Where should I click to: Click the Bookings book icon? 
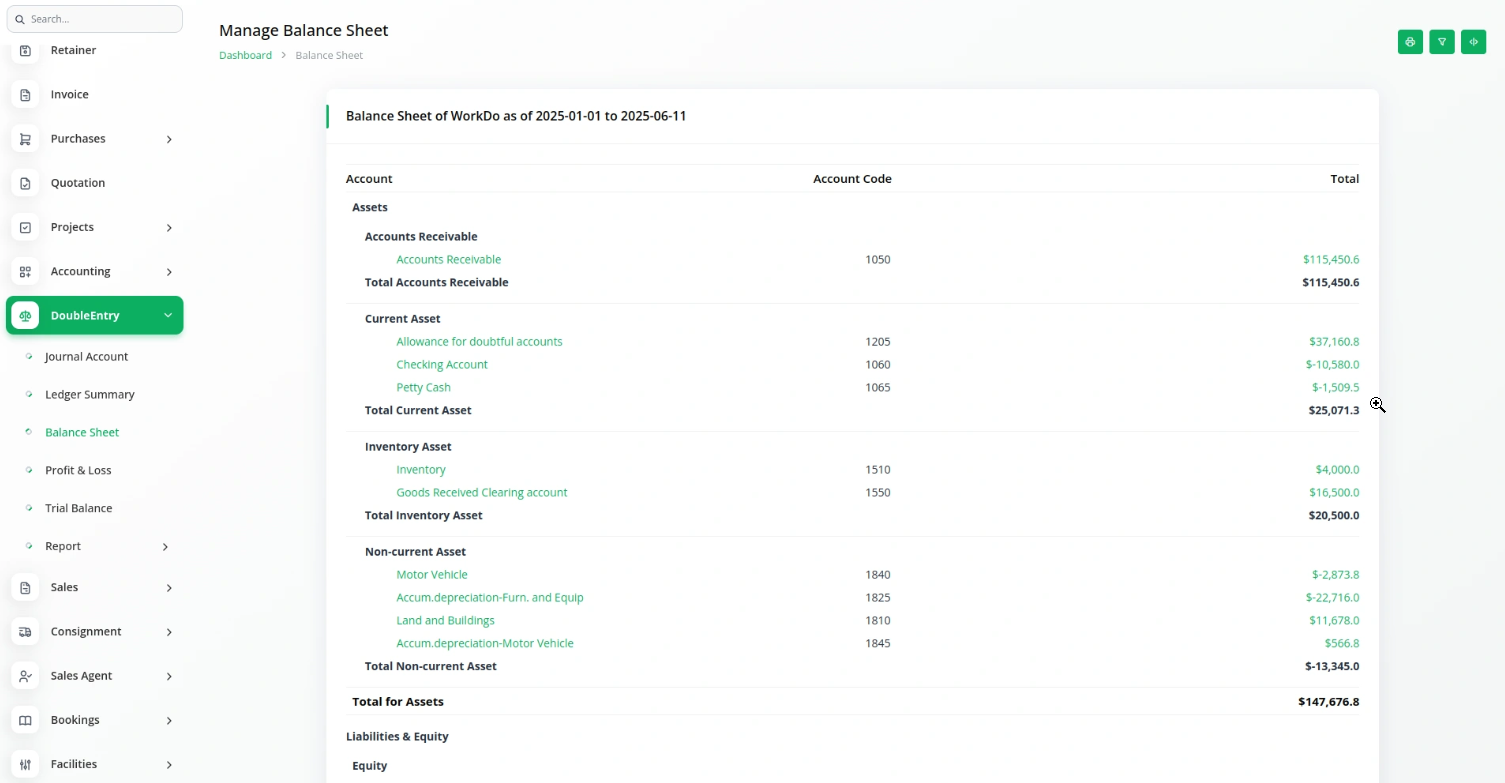[x=26, y=720]
